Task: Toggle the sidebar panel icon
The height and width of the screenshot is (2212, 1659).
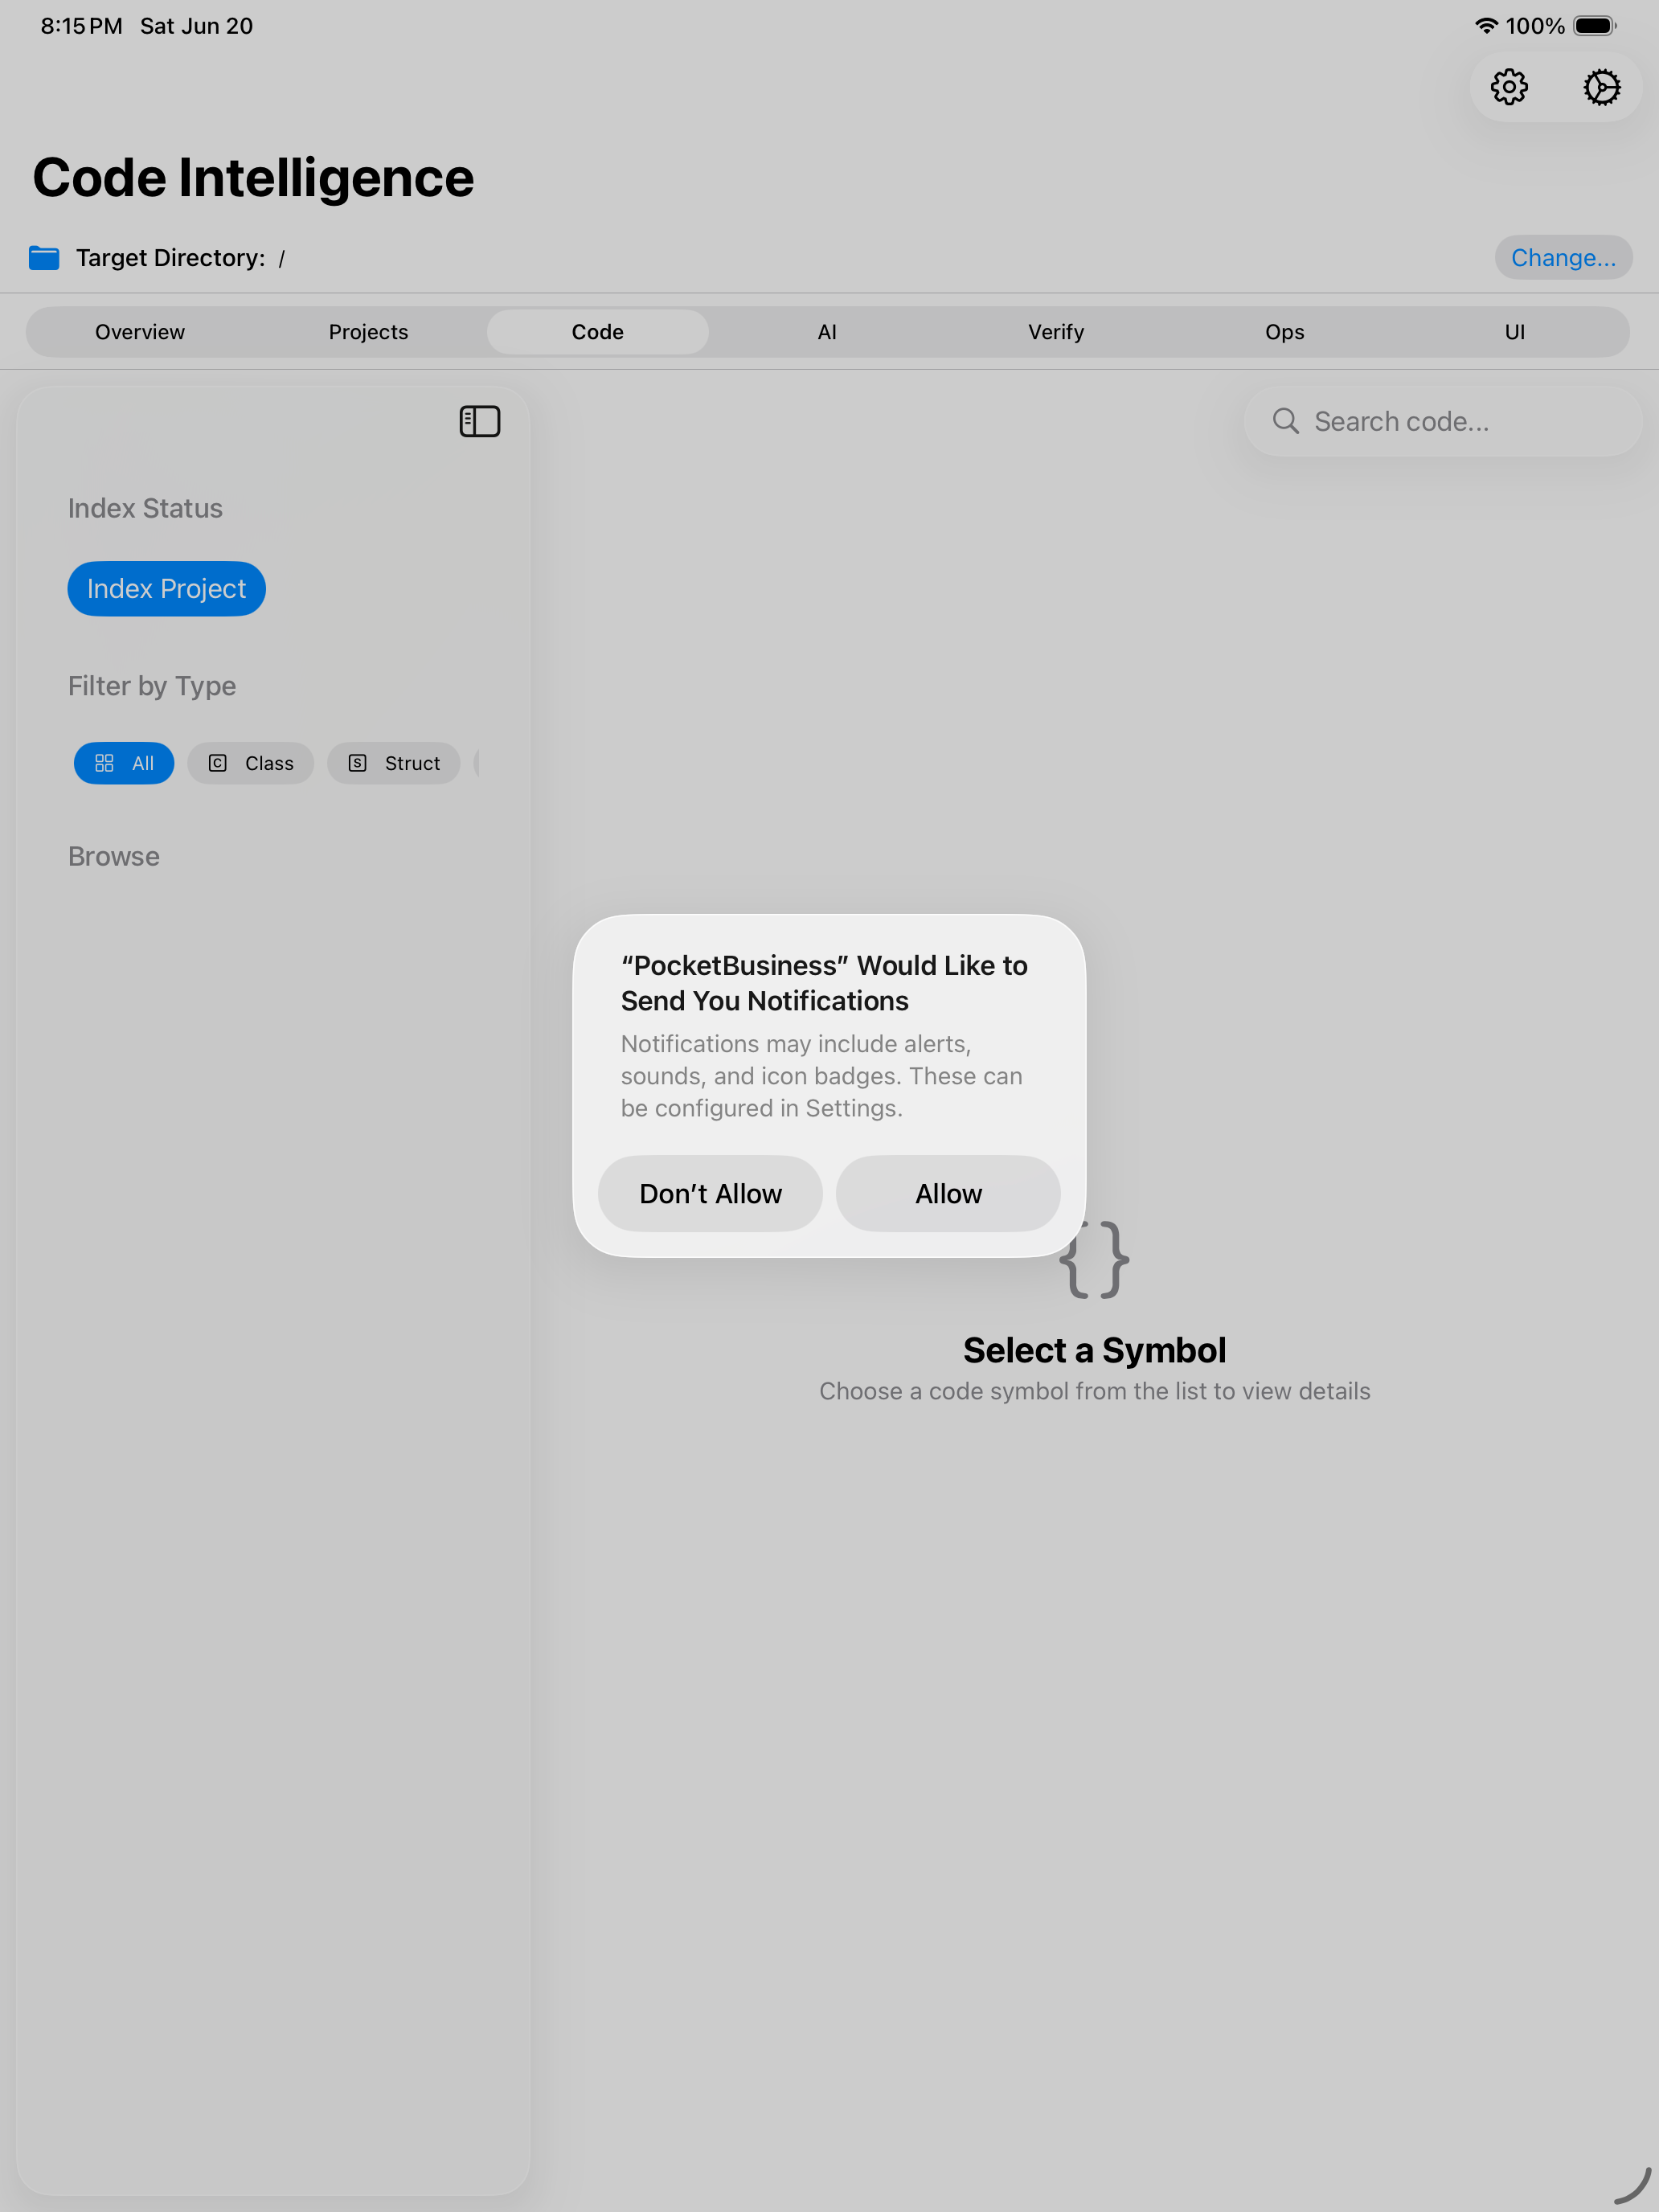Action: tap(480, 421)
